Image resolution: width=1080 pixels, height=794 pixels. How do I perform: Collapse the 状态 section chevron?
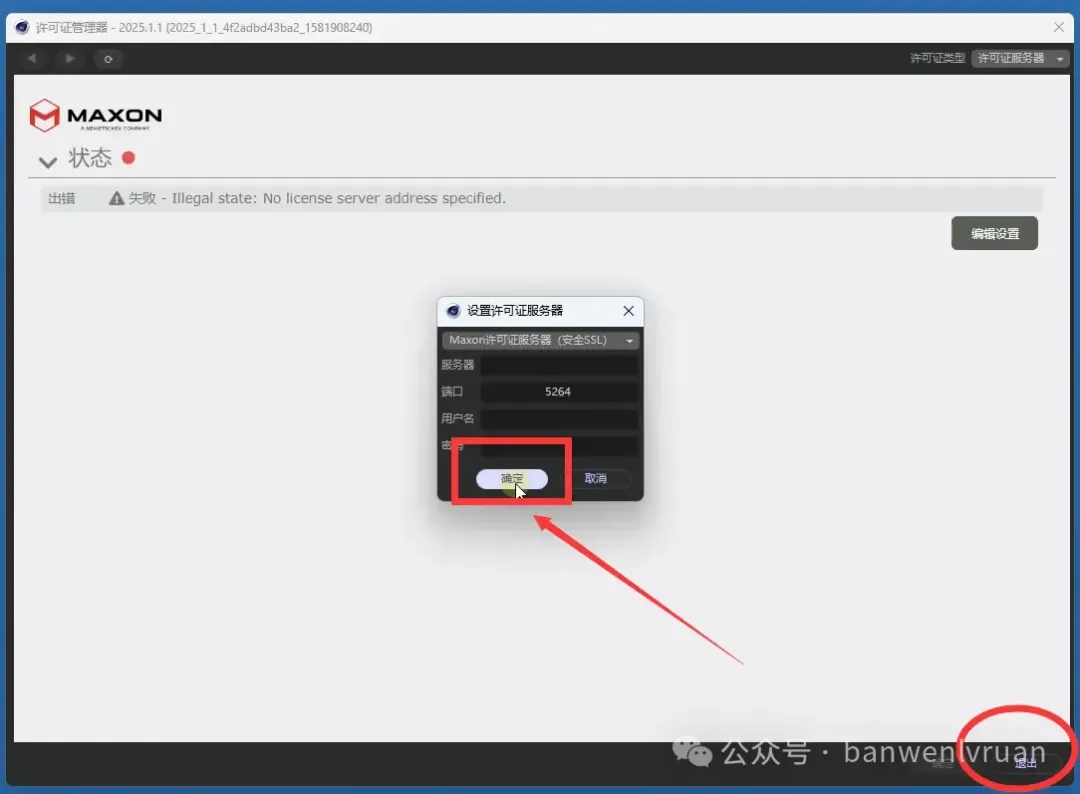click(x=48, y=163)
